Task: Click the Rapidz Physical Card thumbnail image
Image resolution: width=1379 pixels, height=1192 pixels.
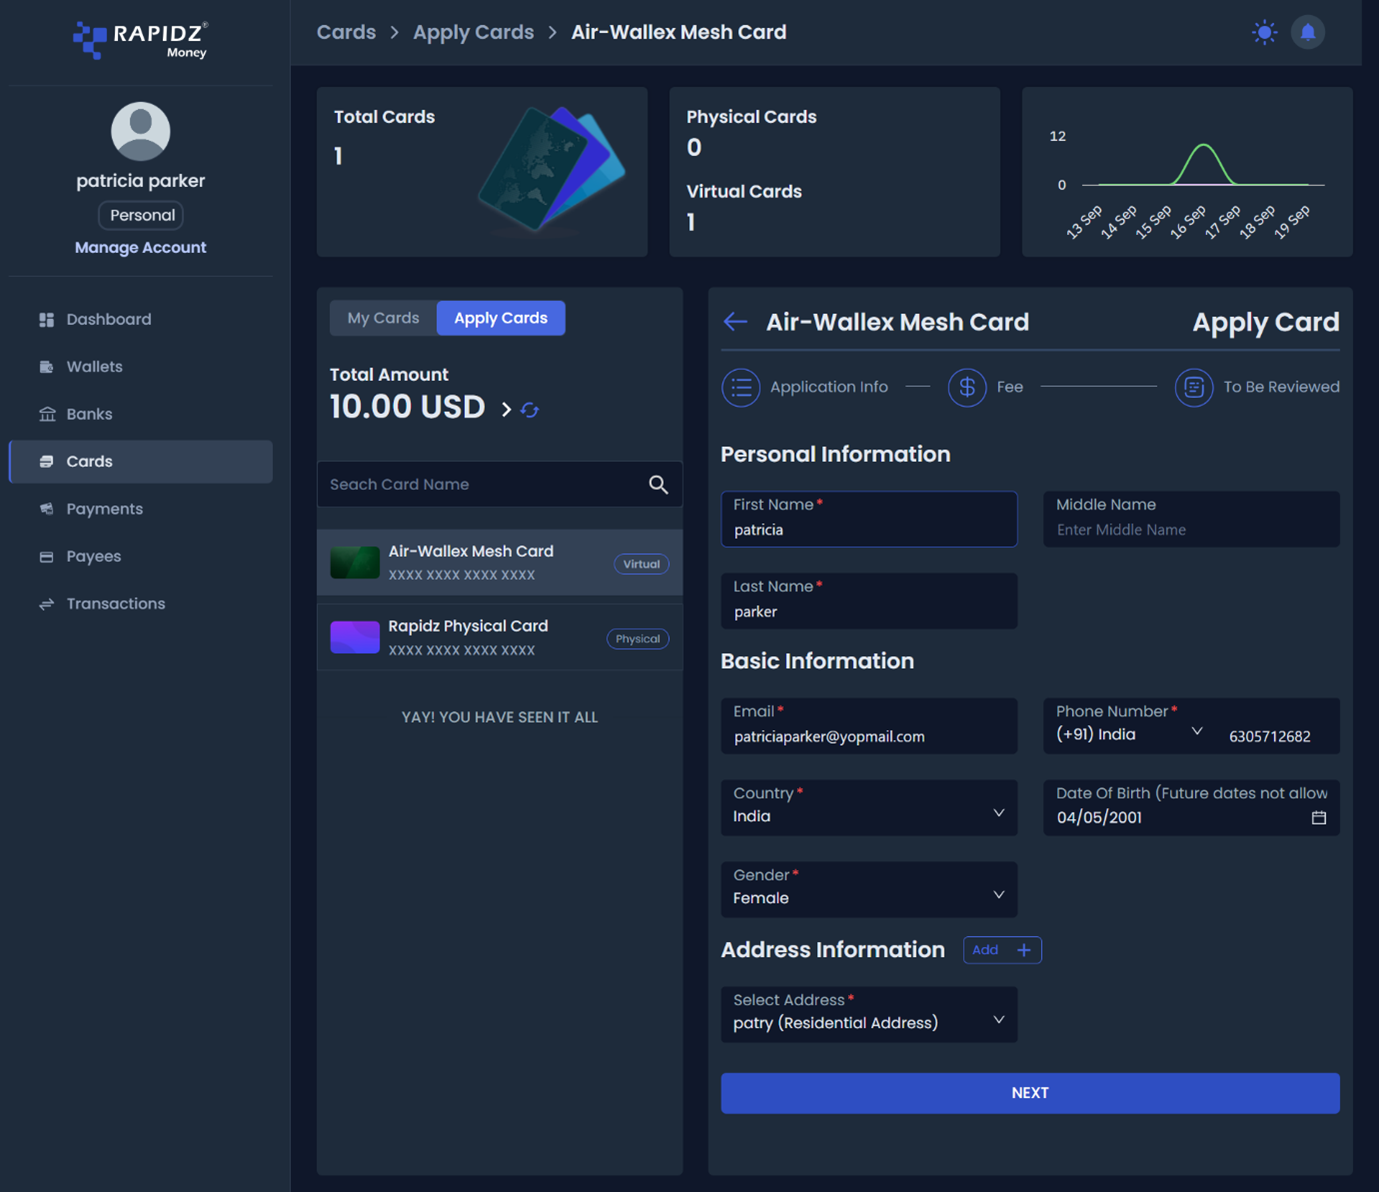Action: [355, 638]
